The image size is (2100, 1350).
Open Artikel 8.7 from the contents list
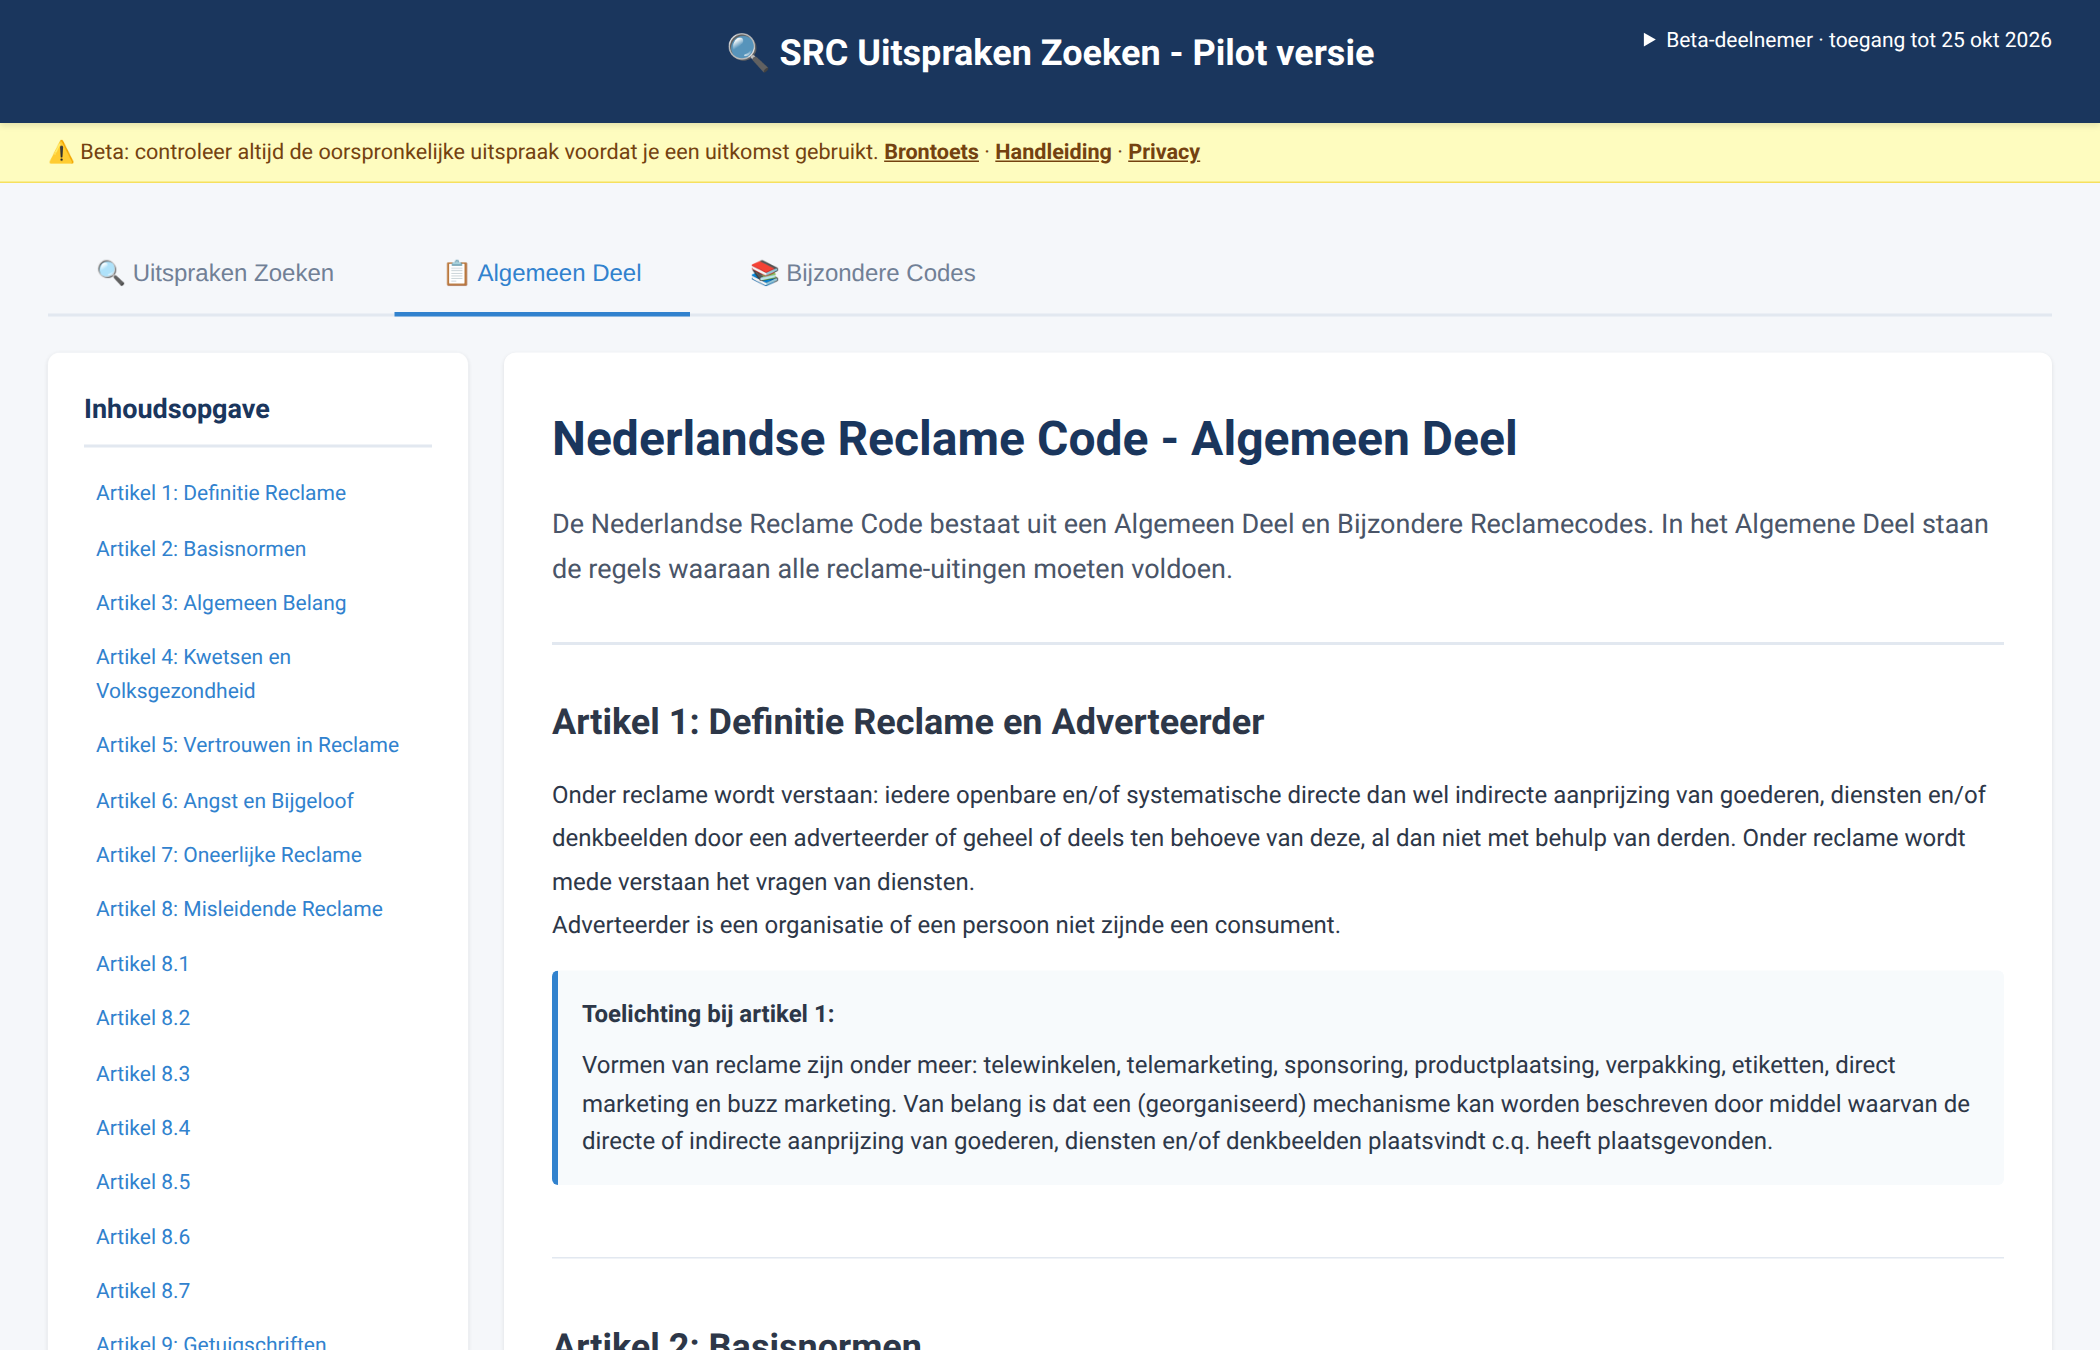pos(143,1291)
